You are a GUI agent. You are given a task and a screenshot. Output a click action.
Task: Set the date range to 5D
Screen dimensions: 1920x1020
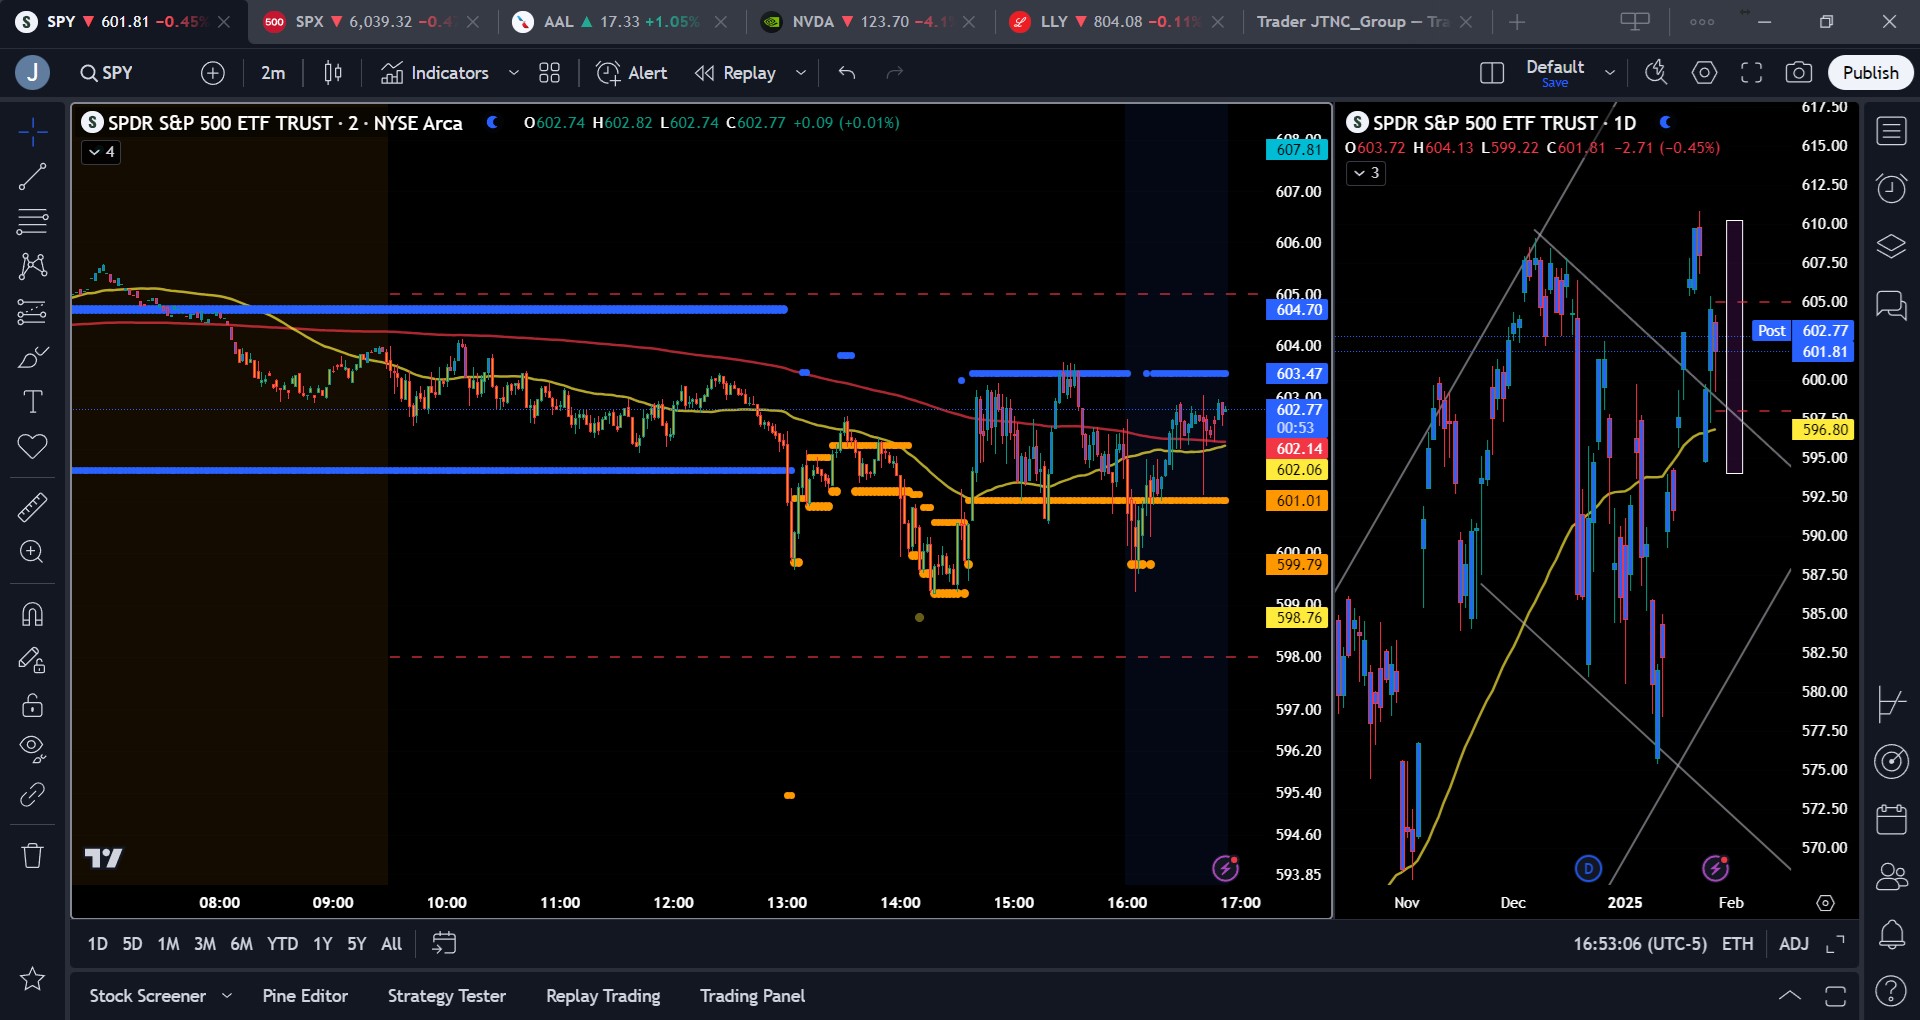(x=132, y=944)
